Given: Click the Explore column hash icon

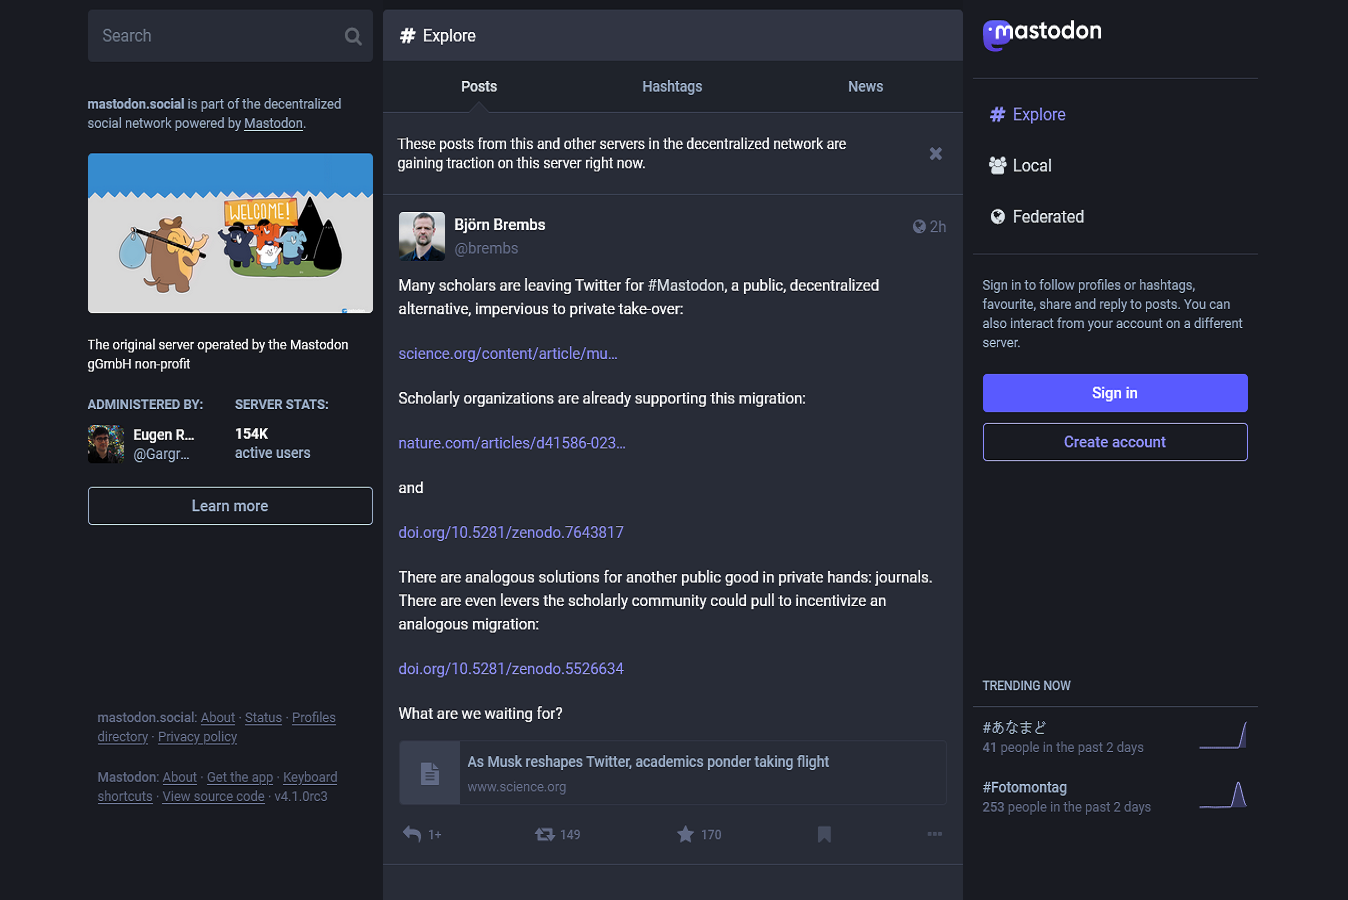Looking at the screenshot, I should [x=408, y=36].
